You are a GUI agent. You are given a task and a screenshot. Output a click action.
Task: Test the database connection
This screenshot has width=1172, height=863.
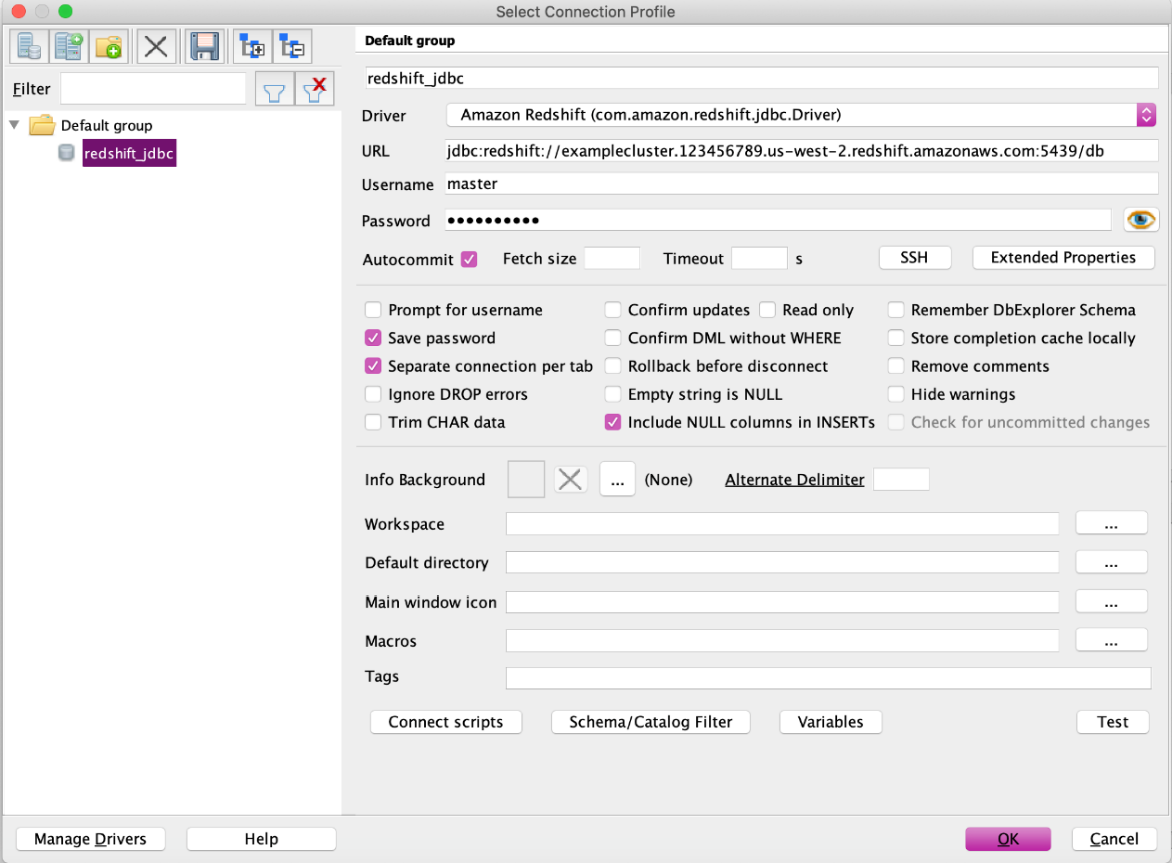click(1112, 721)
